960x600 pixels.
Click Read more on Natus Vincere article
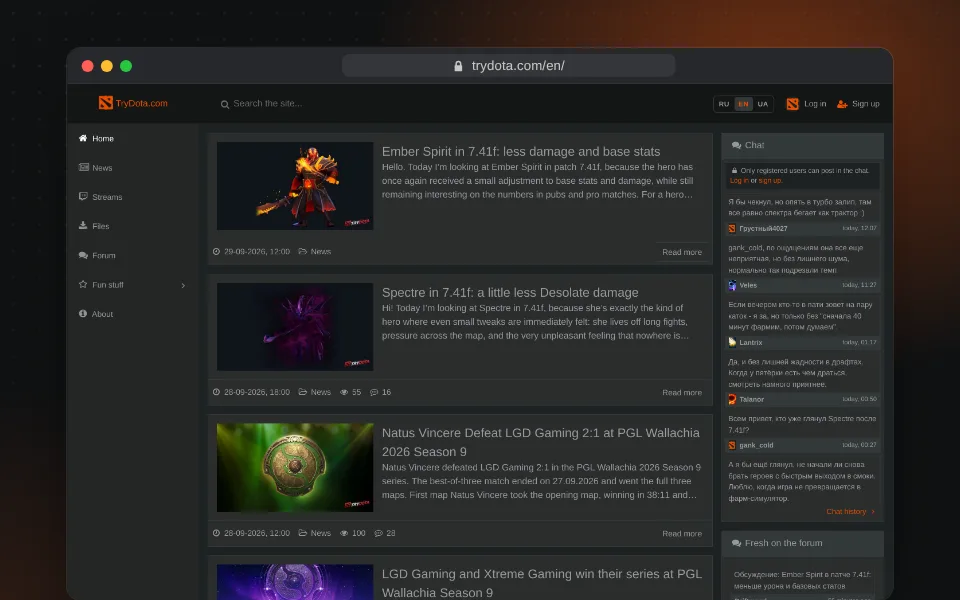[x=682, y=533]
